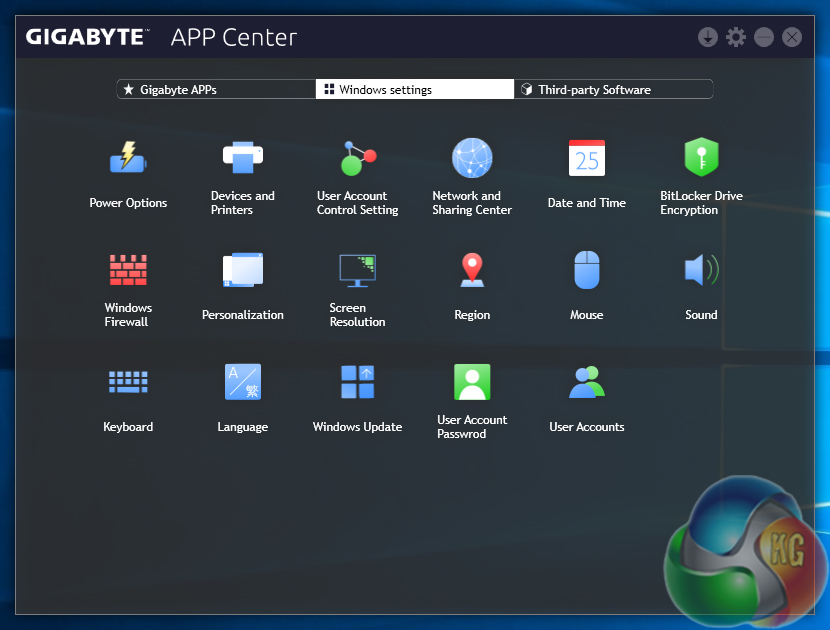Open Language settings
The width and height of the screenshot is (830, 630).
pos(243,383)
